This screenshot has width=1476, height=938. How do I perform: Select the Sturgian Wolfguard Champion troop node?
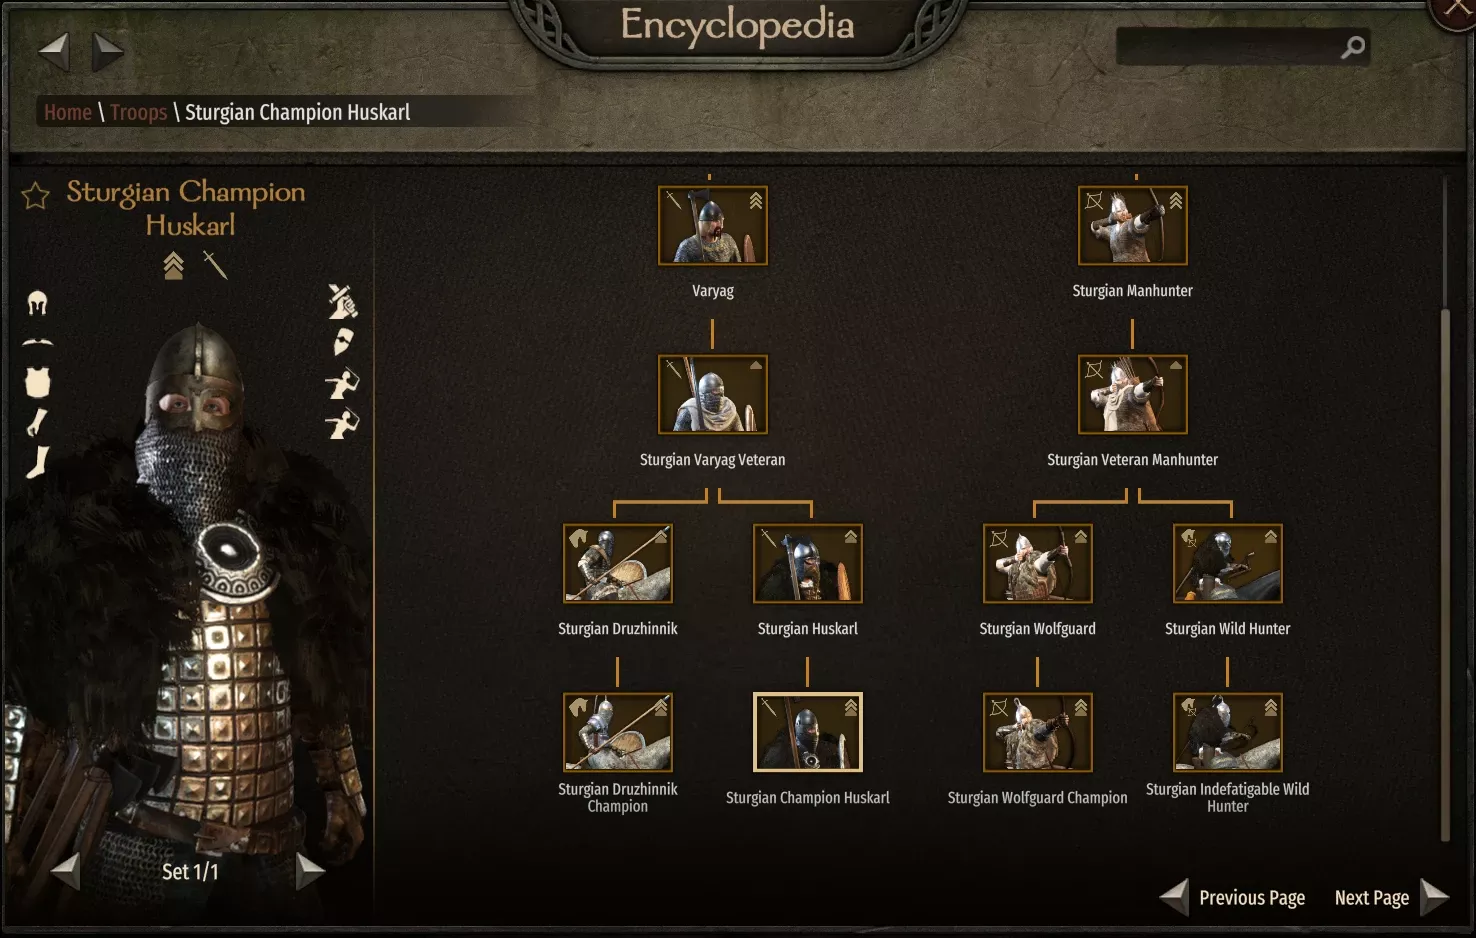coord(1038,733)
